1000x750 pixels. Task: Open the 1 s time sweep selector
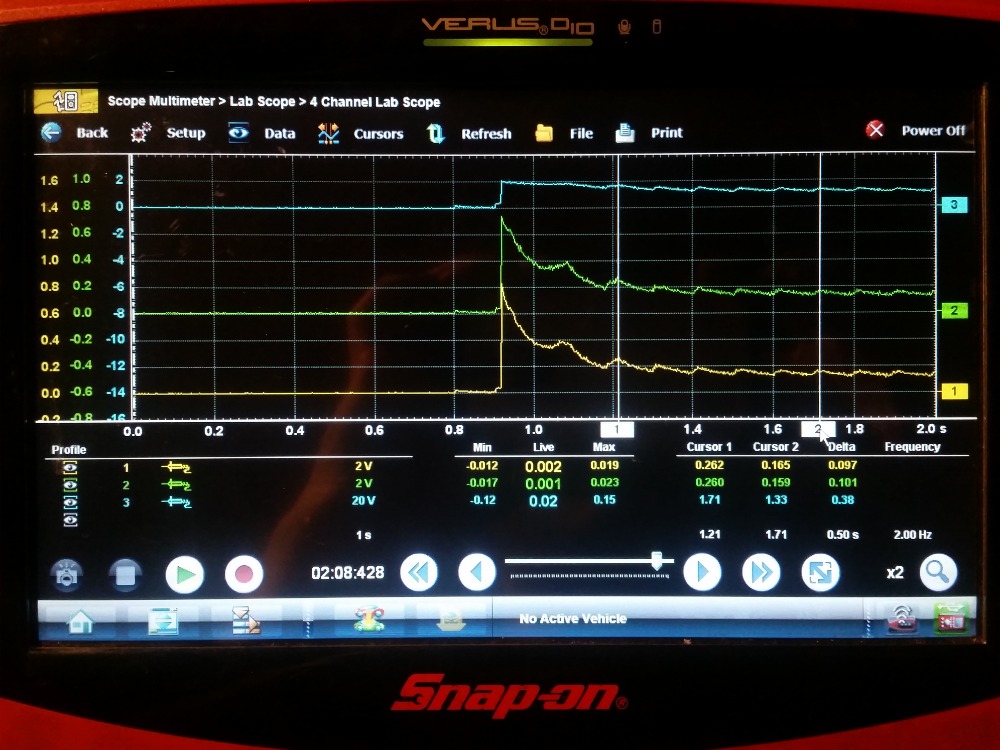click(363, 535)
